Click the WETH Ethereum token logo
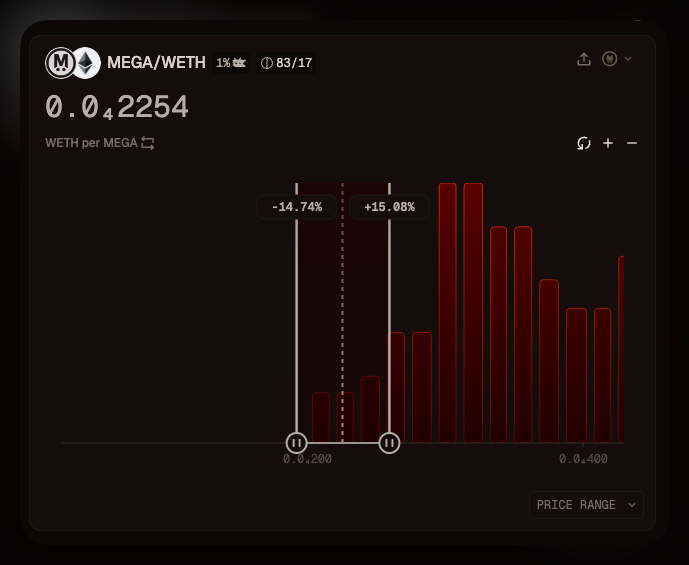689x565 pixels. (87, 63)
